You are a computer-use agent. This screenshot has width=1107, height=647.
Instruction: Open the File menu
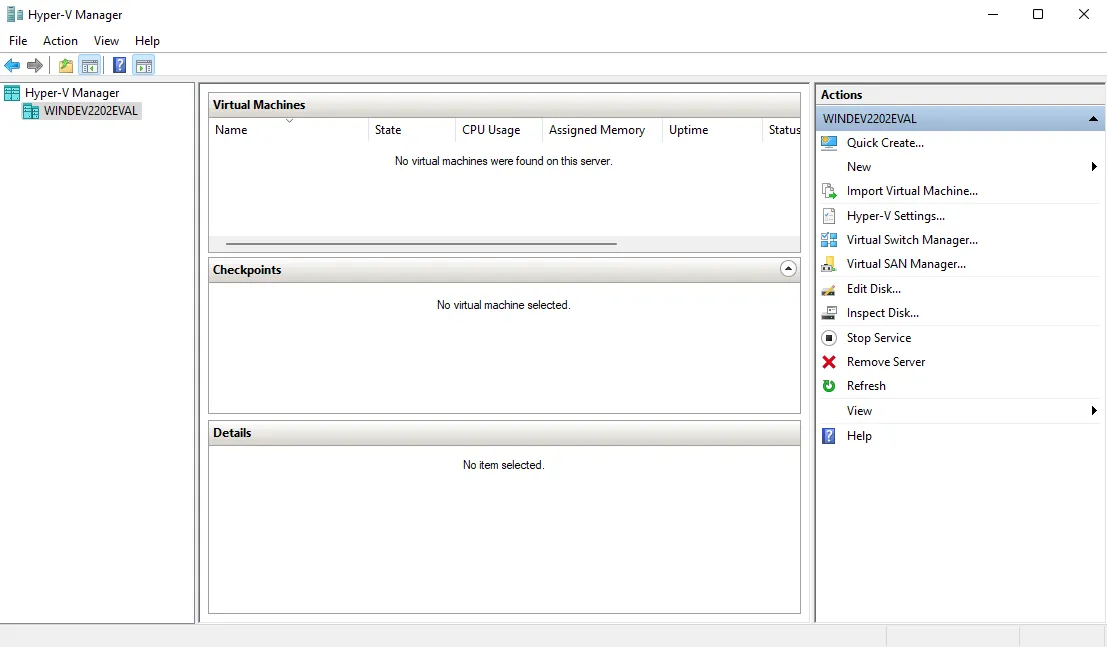coord(18,41)
